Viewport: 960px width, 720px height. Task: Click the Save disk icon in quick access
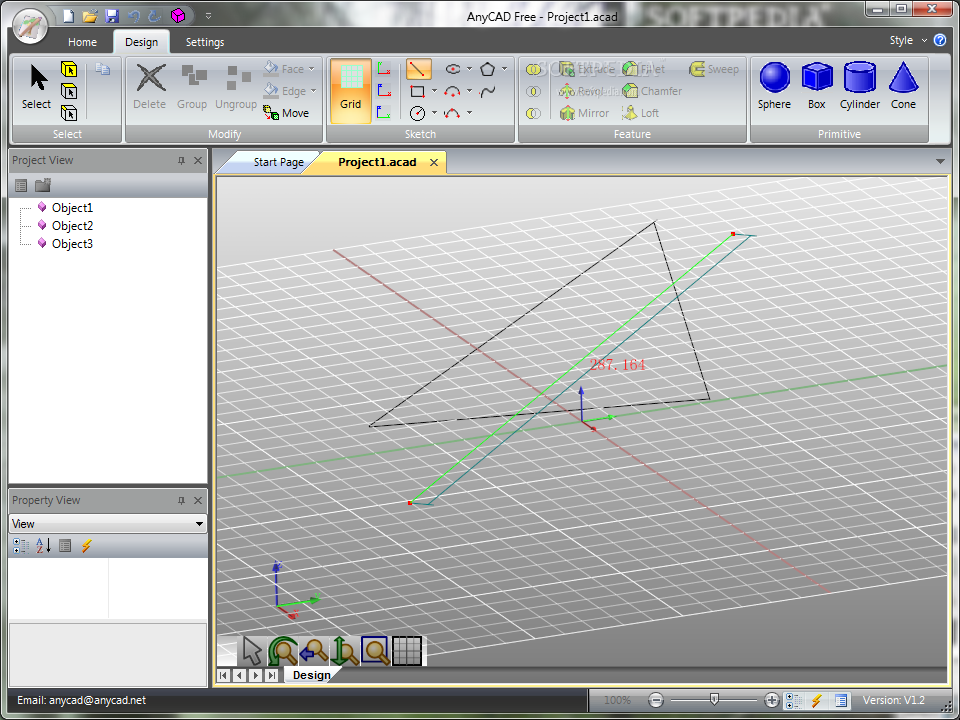(111, 16)
